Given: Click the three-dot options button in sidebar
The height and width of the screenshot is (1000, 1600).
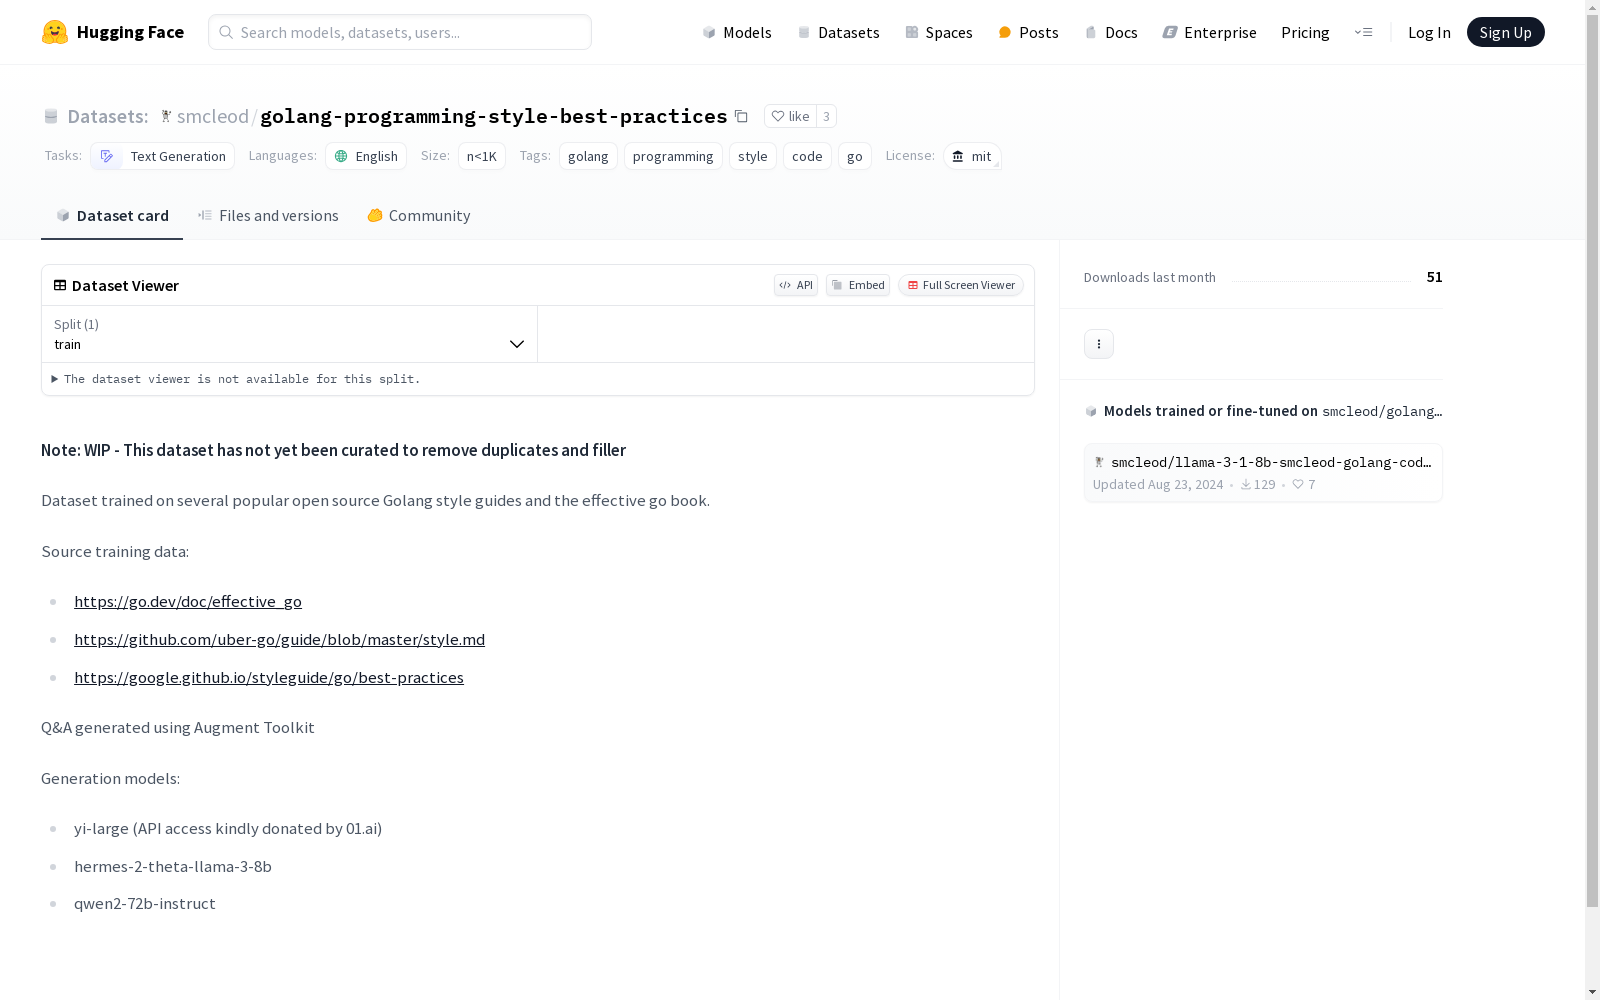Looking at the screenshot, I should tap(1099, 344).
